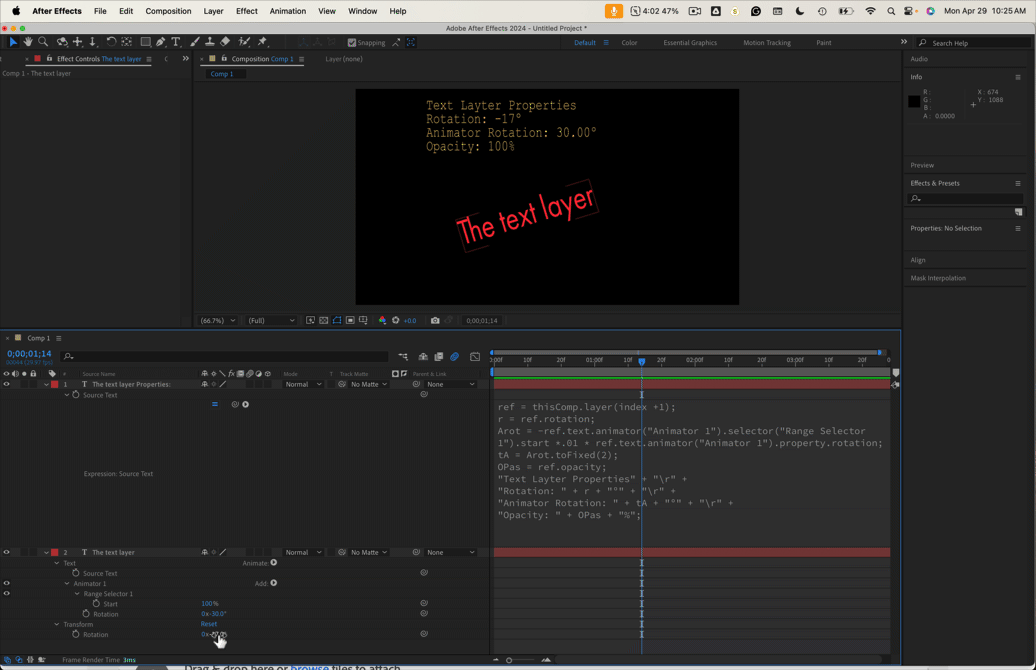1036x670 pixels.
Task: Open layer 2 No Matte dropdown
Action: click(x=369, y=552)
